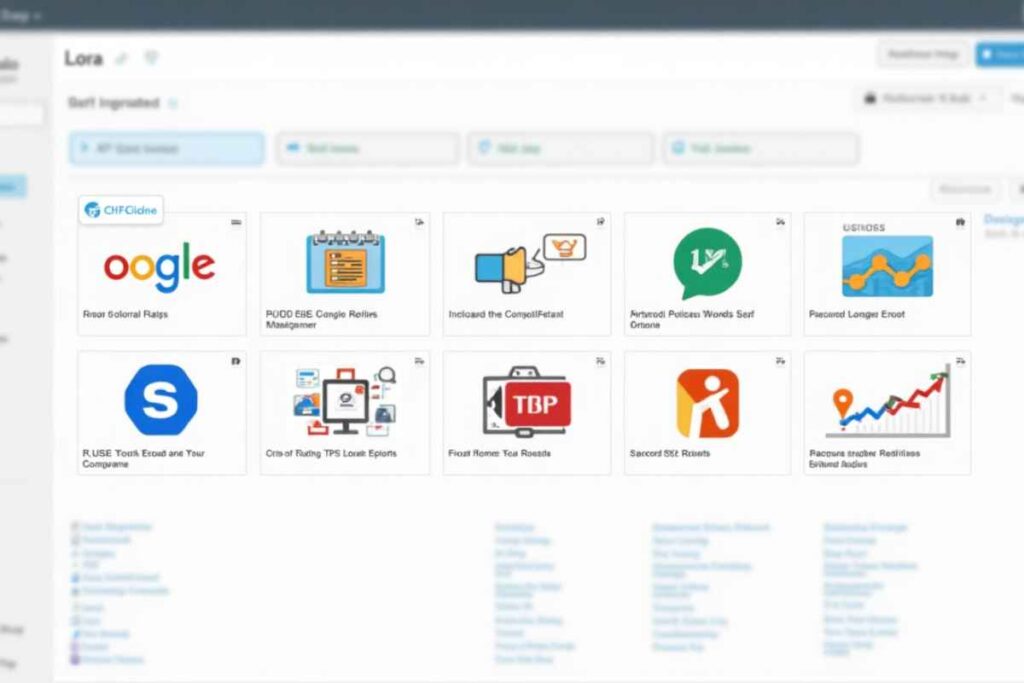This screenshot has width=1024, height=683.
Task: Click corner icon on monitor devices card
Action: [419, 361]
